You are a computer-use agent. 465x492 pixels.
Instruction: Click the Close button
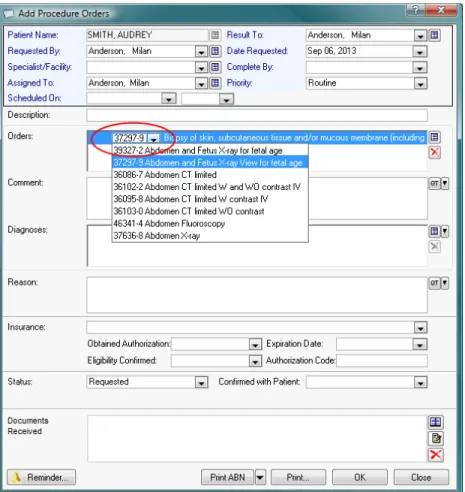(x=421, y=477)
